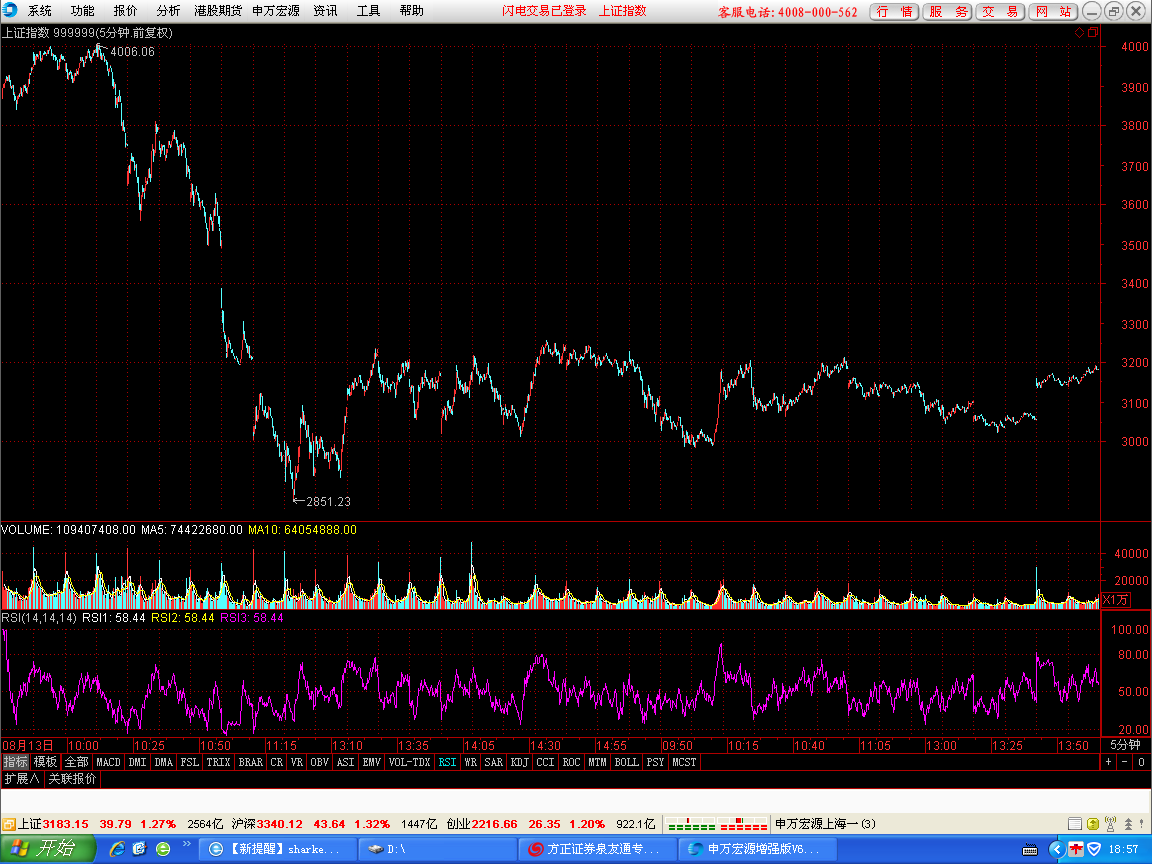Image resolution: width=1152 pixels, height=864 pixels.
Task: Open the 资讯 menu
Action: coord(325,11)
